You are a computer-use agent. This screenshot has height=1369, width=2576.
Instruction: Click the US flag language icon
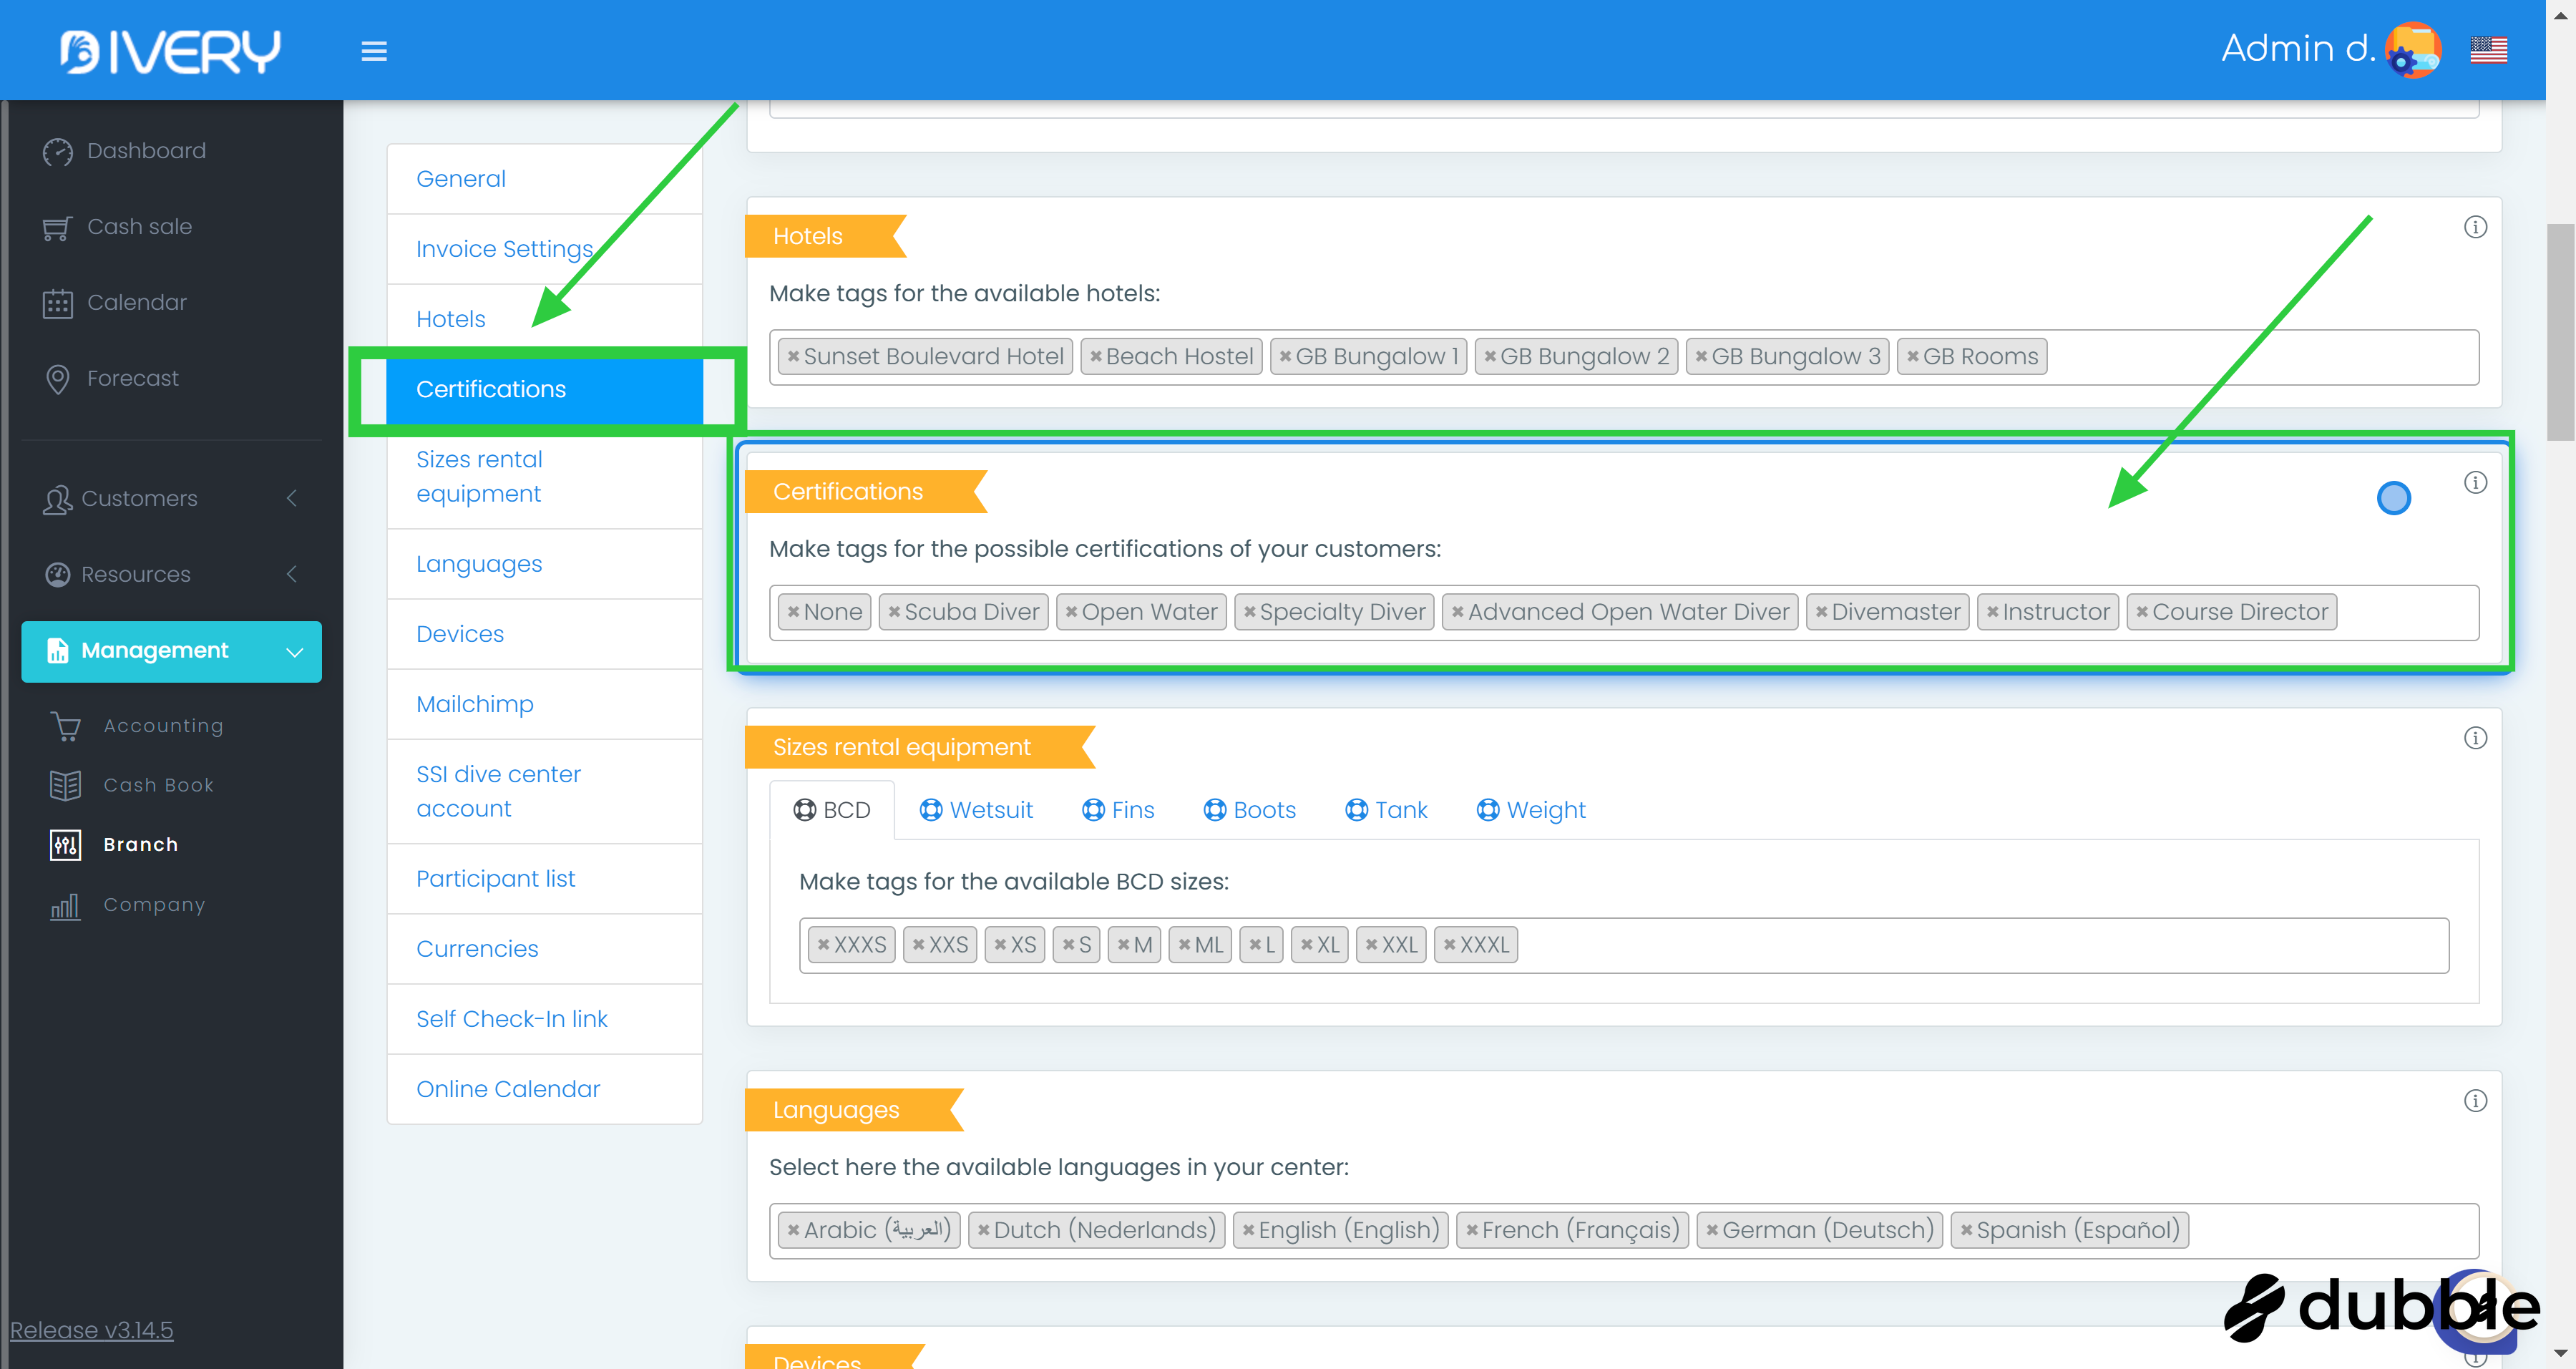pos(2488,50)
